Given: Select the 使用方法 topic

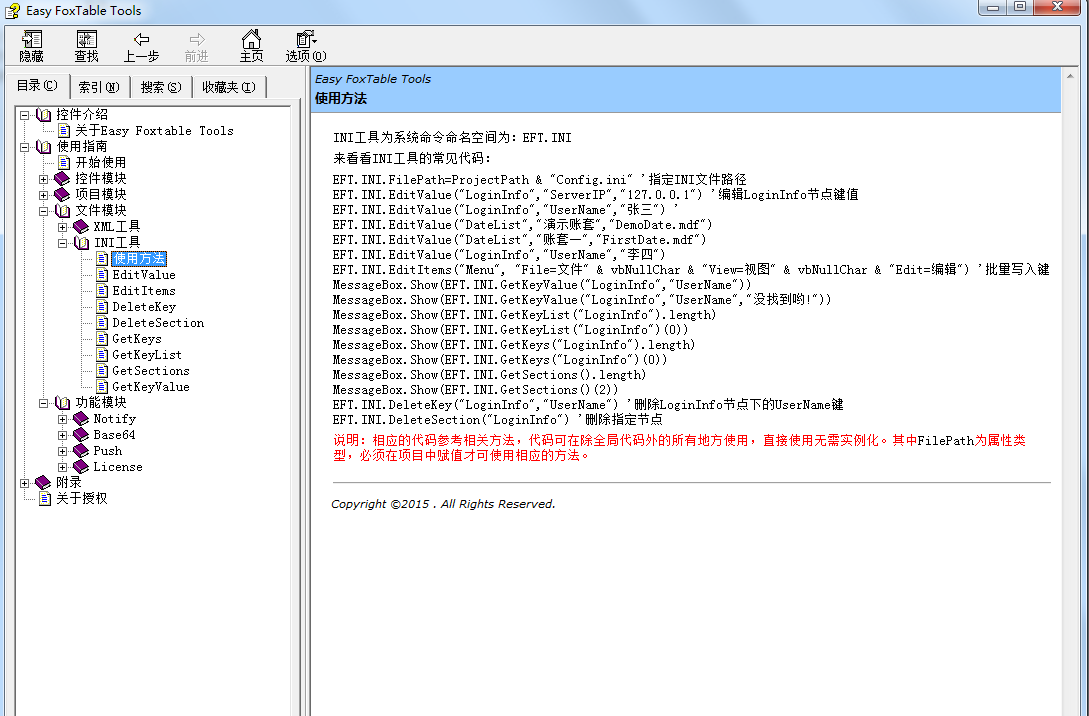Looking at the screenshot, I should [x=139, y=258].
